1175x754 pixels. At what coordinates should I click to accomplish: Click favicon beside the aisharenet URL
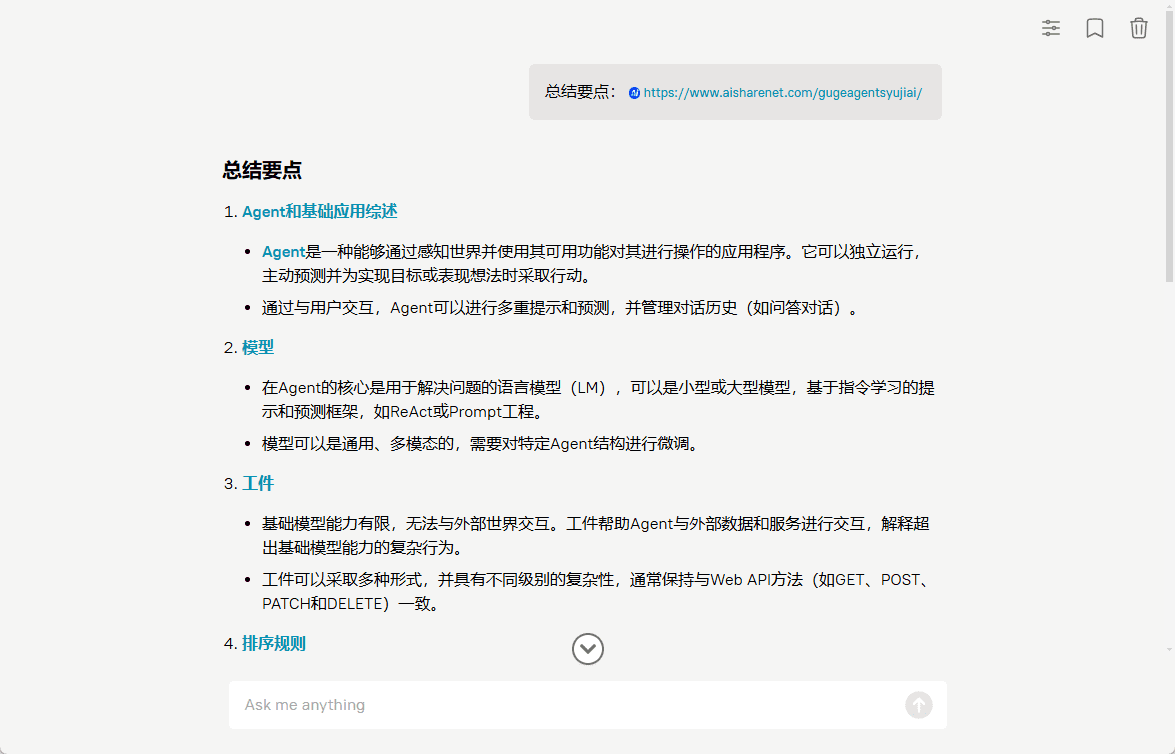634,93
